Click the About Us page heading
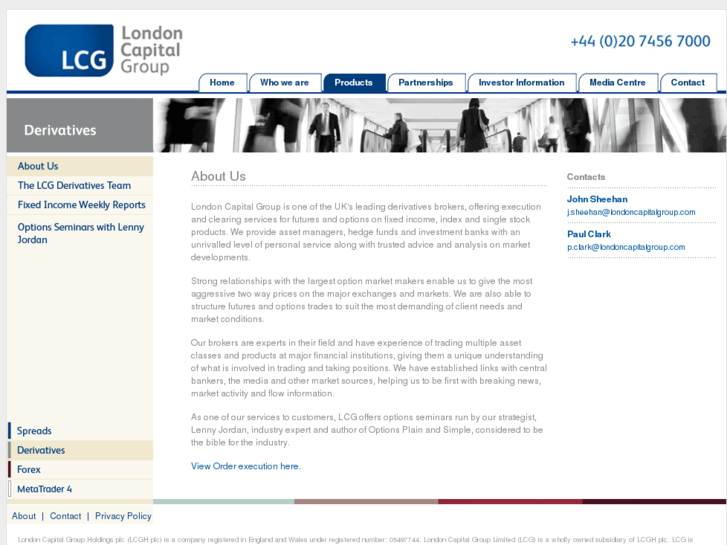 pos(218,176)
